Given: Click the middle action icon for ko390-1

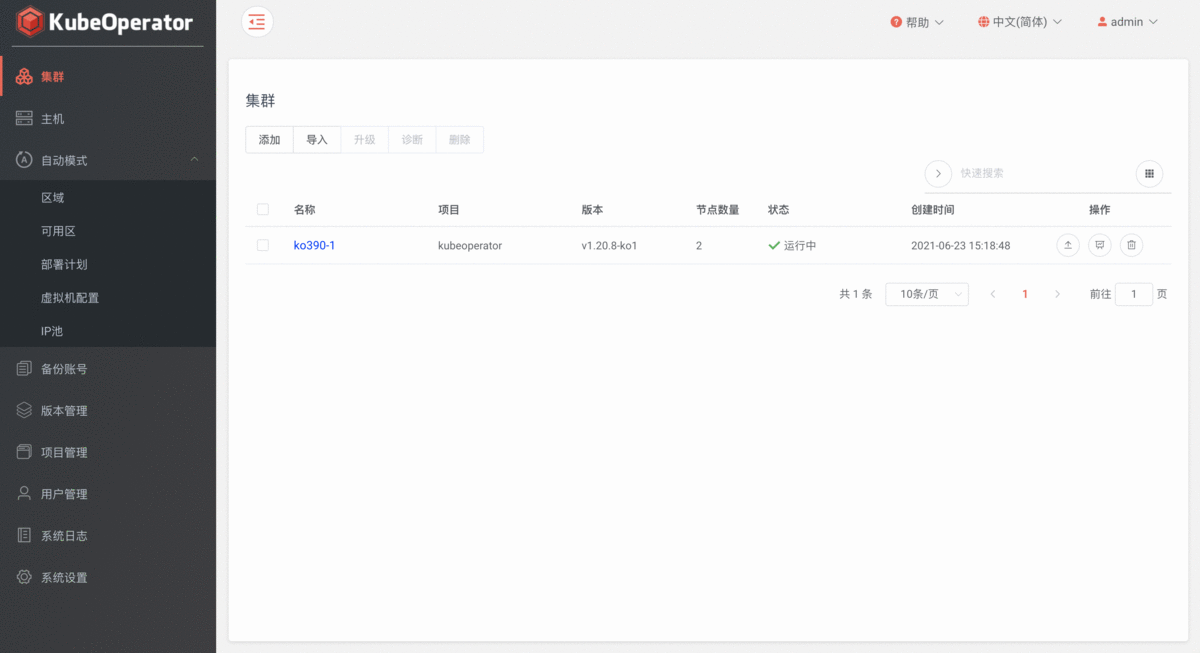Looking at the screenshot, I should [x=1100, y=245].
